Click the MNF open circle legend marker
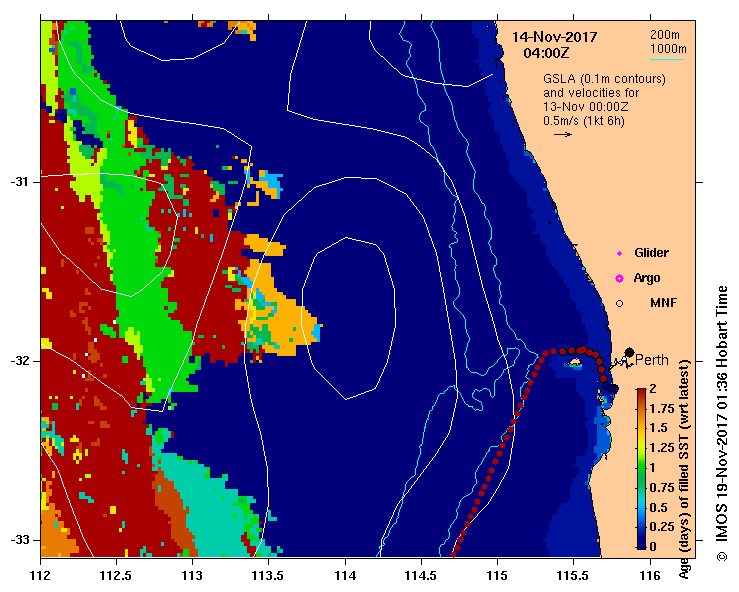The width and height of the screenshot is (739, 592). [619, 304]
